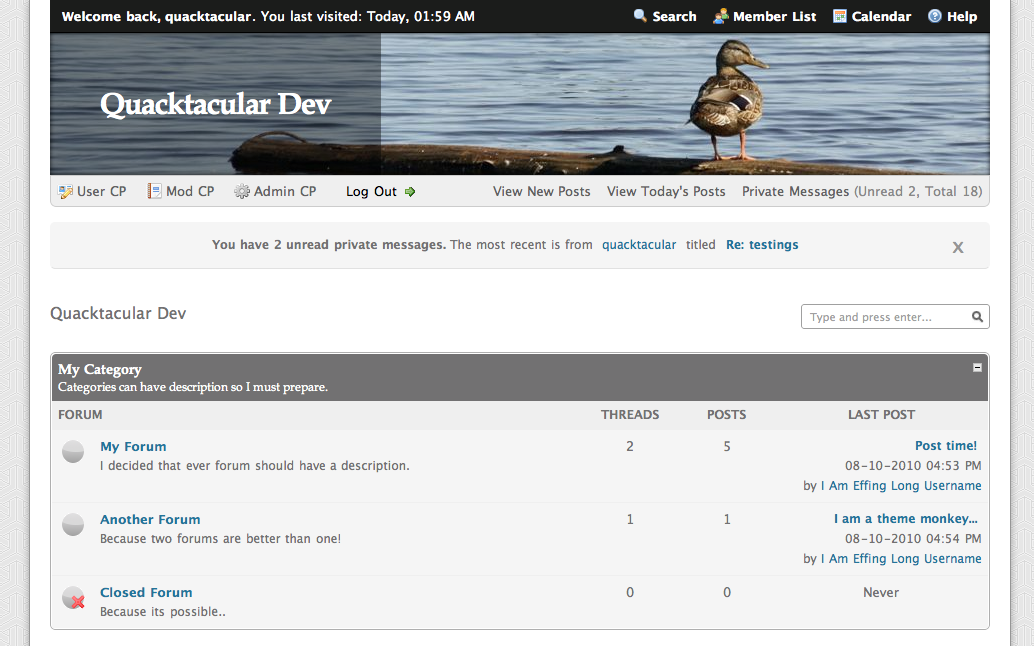Click the User CP icon
Image resolution: width=1034 pixels, height=646 pixels.
tap(66, 191)
